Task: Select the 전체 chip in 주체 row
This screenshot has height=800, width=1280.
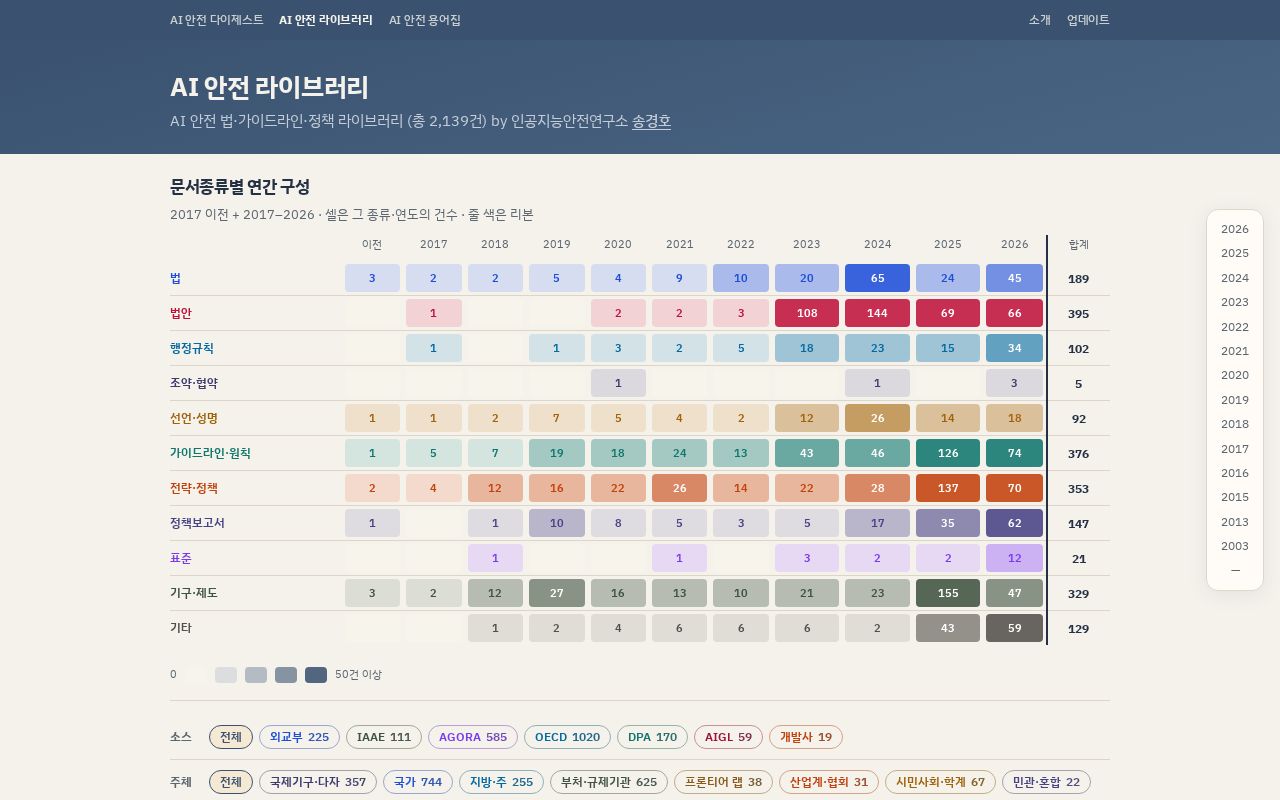Action: click(231, 782)
